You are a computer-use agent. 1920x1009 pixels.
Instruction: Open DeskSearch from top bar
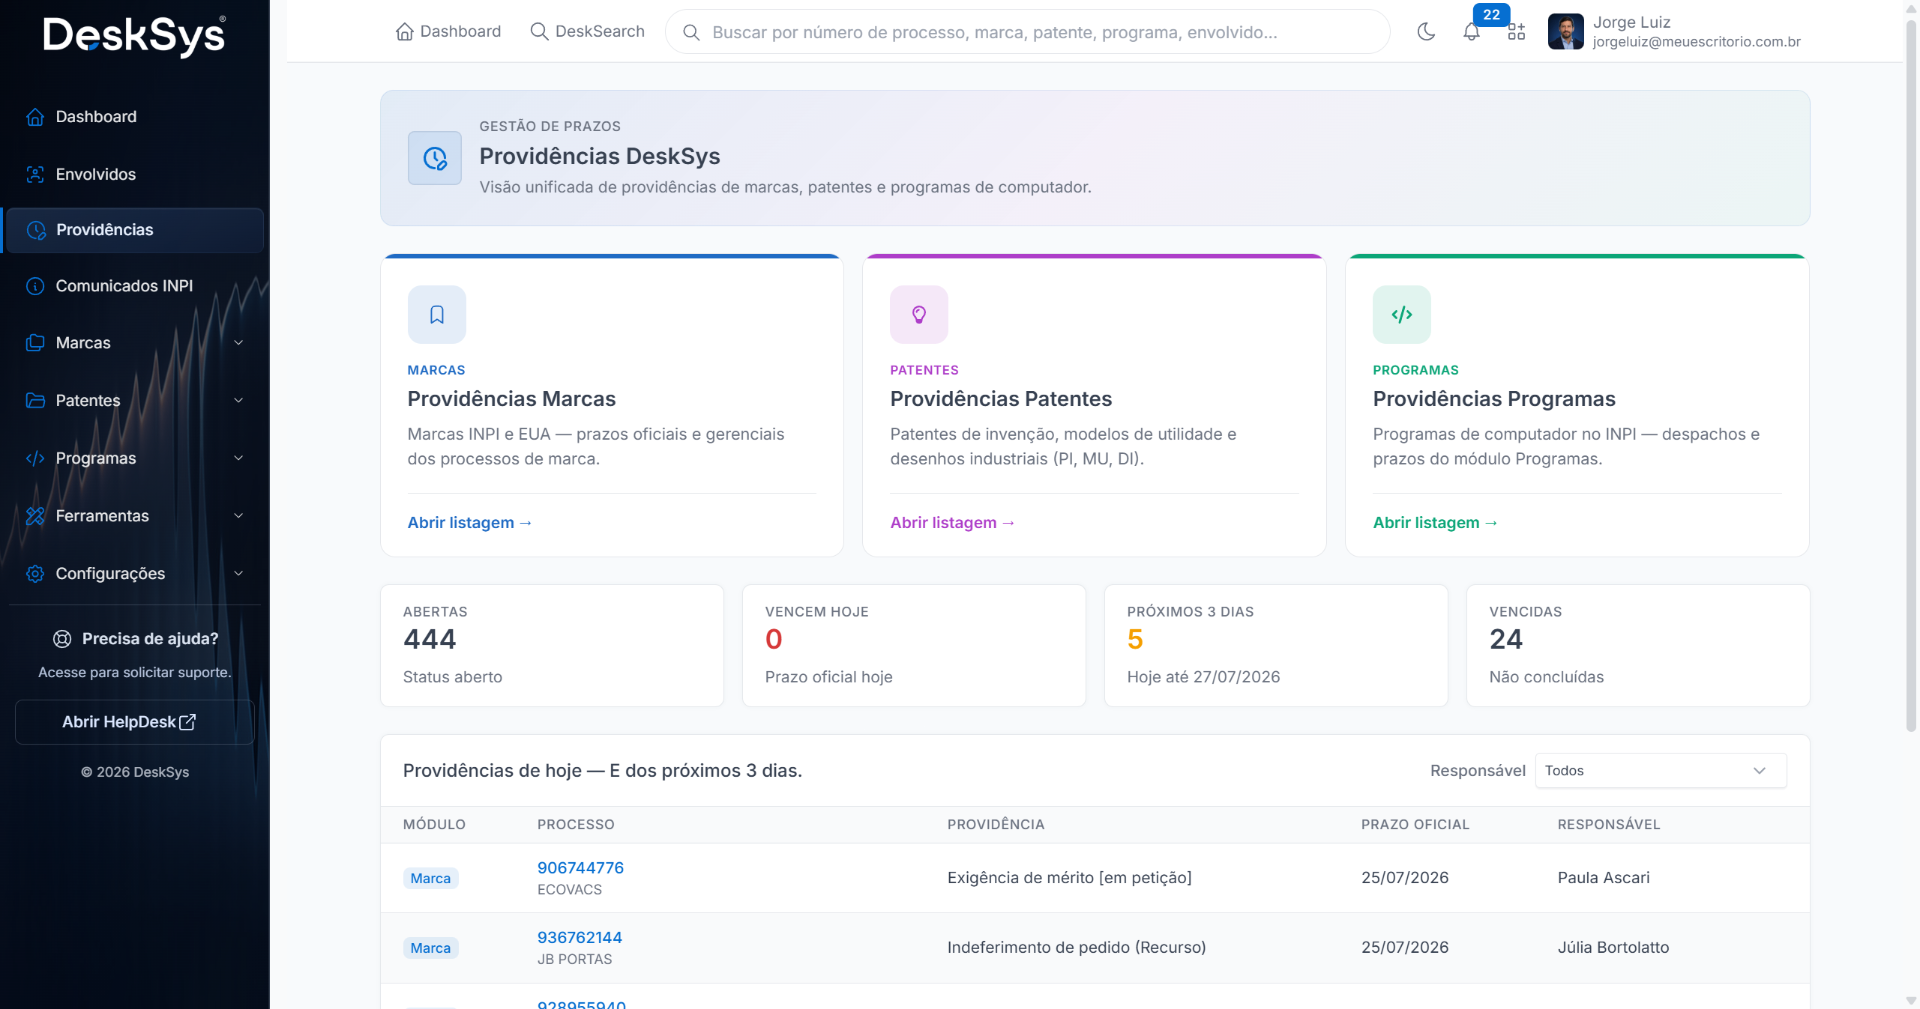pos(587,32)
